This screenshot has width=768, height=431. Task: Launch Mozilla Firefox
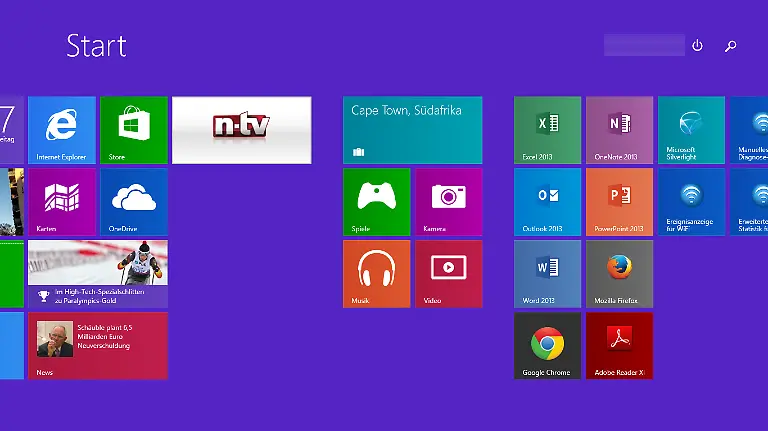620,274
